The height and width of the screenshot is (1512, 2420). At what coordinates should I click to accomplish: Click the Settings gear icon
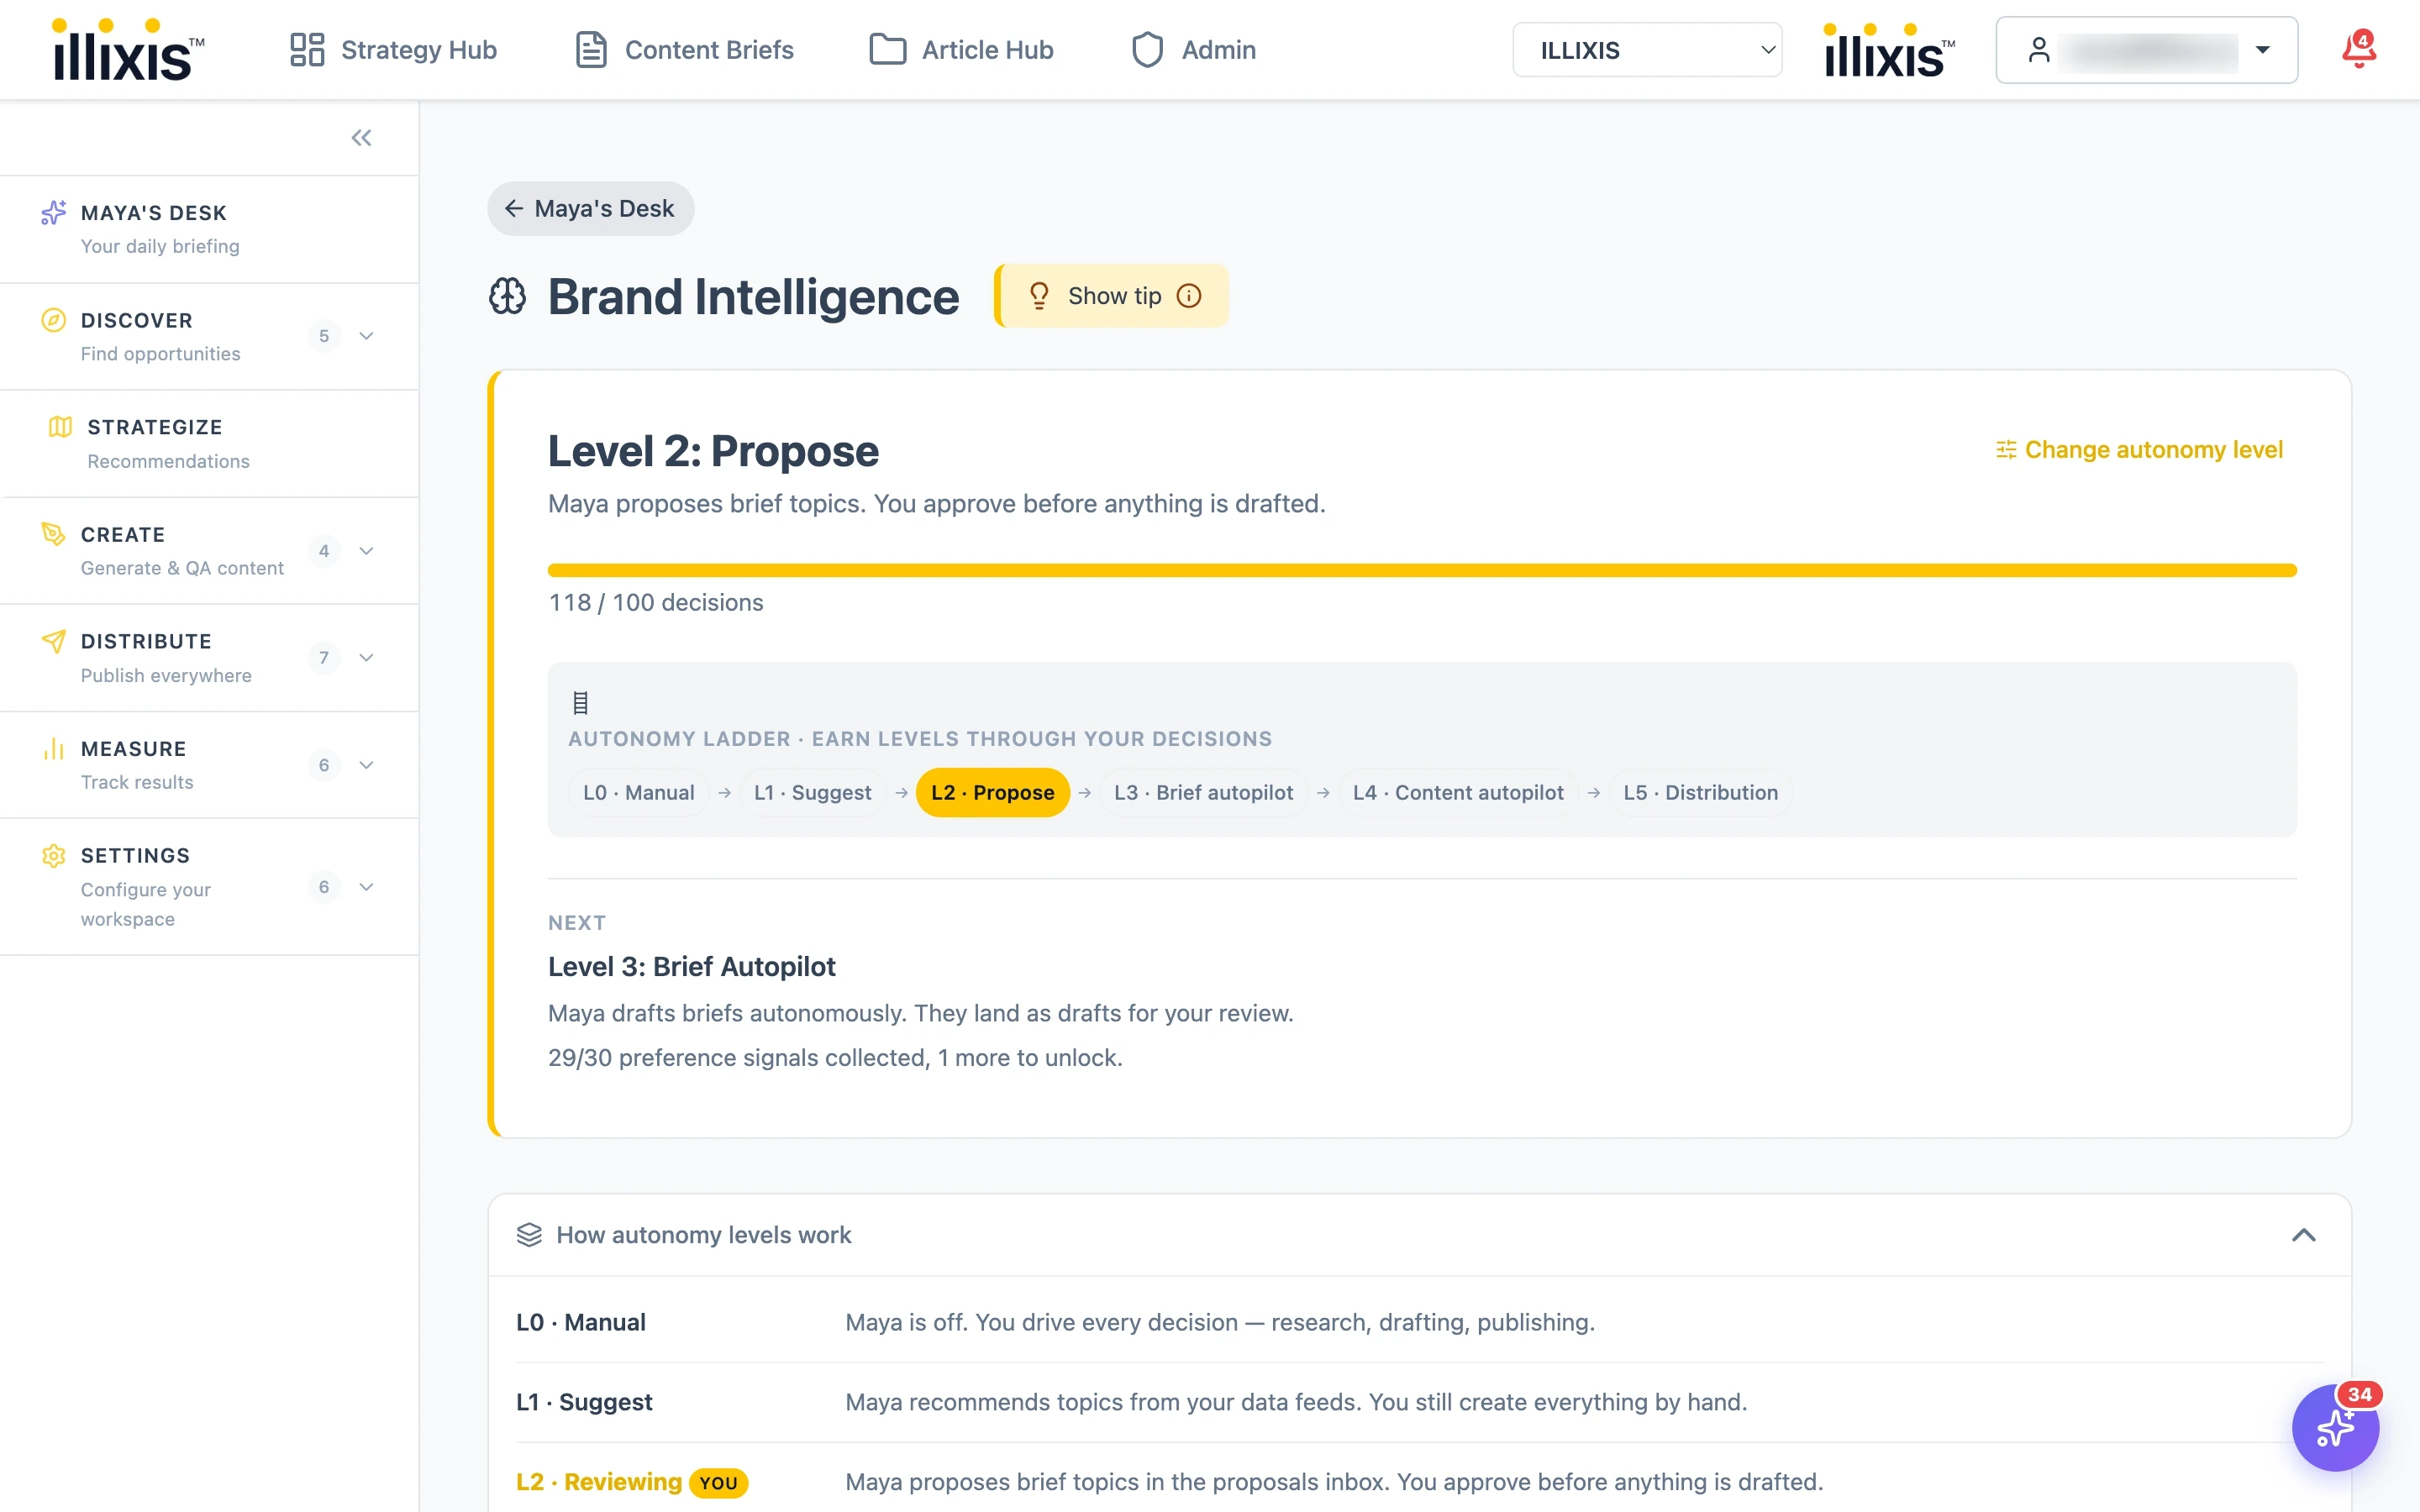[x=53, y=856]
